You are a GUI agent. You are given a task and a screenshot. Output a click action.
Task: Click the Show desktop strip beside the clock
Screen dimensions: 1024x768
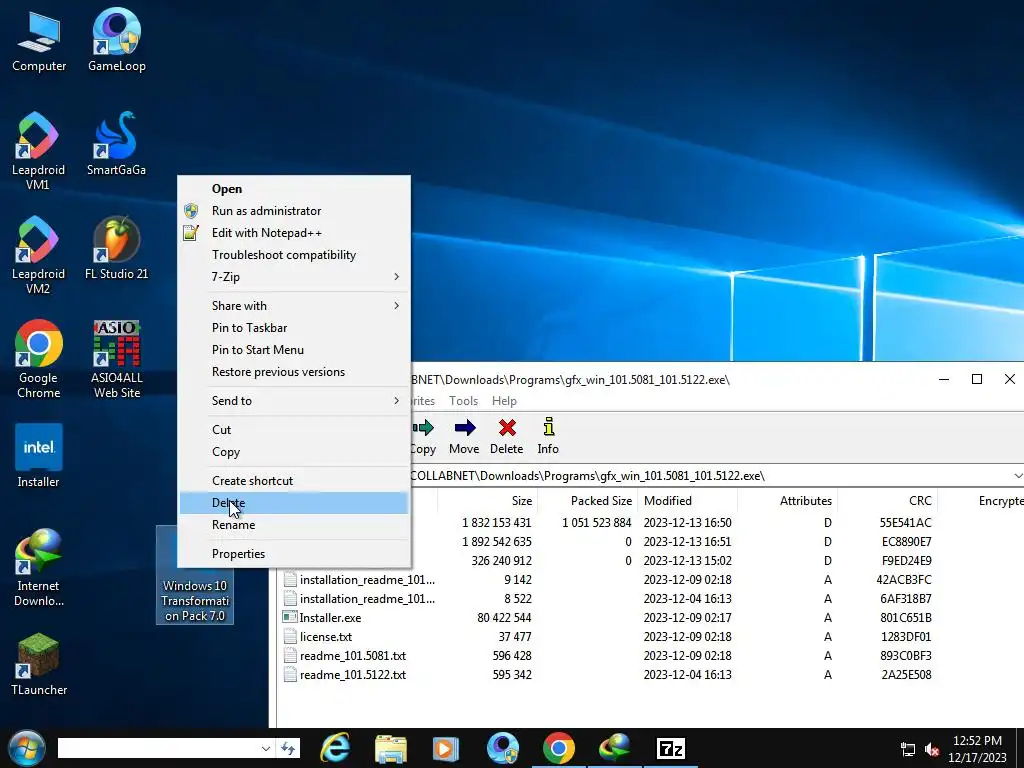(x=1019, y=748)
